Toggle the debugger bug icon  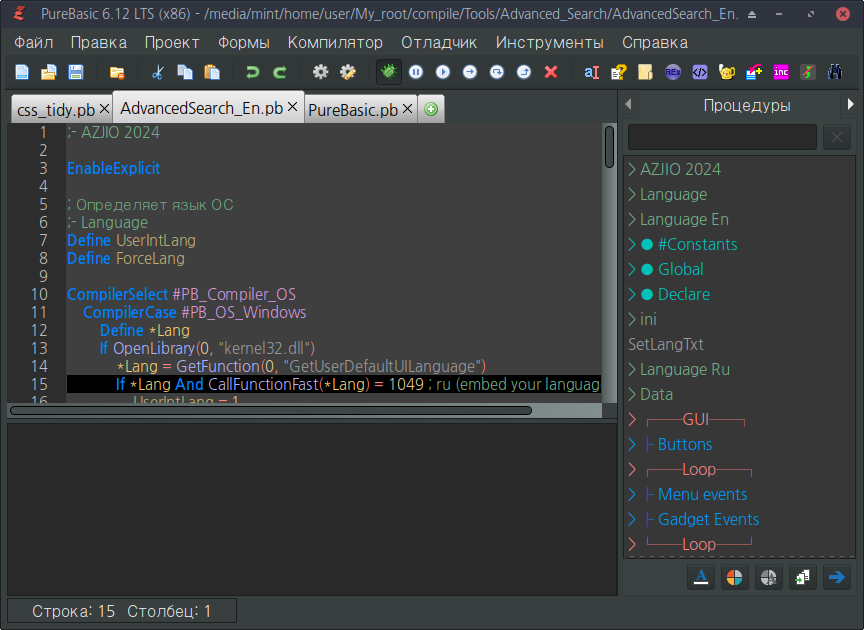pos(388,72)
